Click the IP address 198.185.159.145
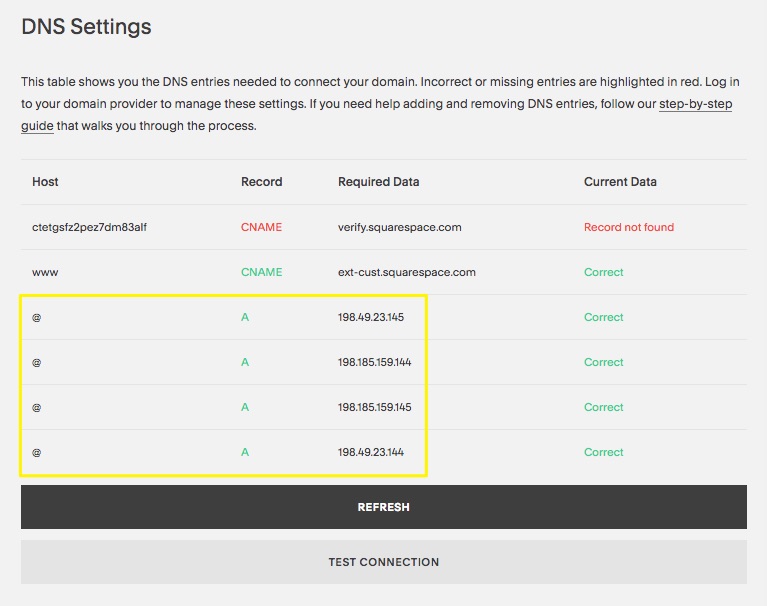Screen dimensions: 767x606 point(374,407)
